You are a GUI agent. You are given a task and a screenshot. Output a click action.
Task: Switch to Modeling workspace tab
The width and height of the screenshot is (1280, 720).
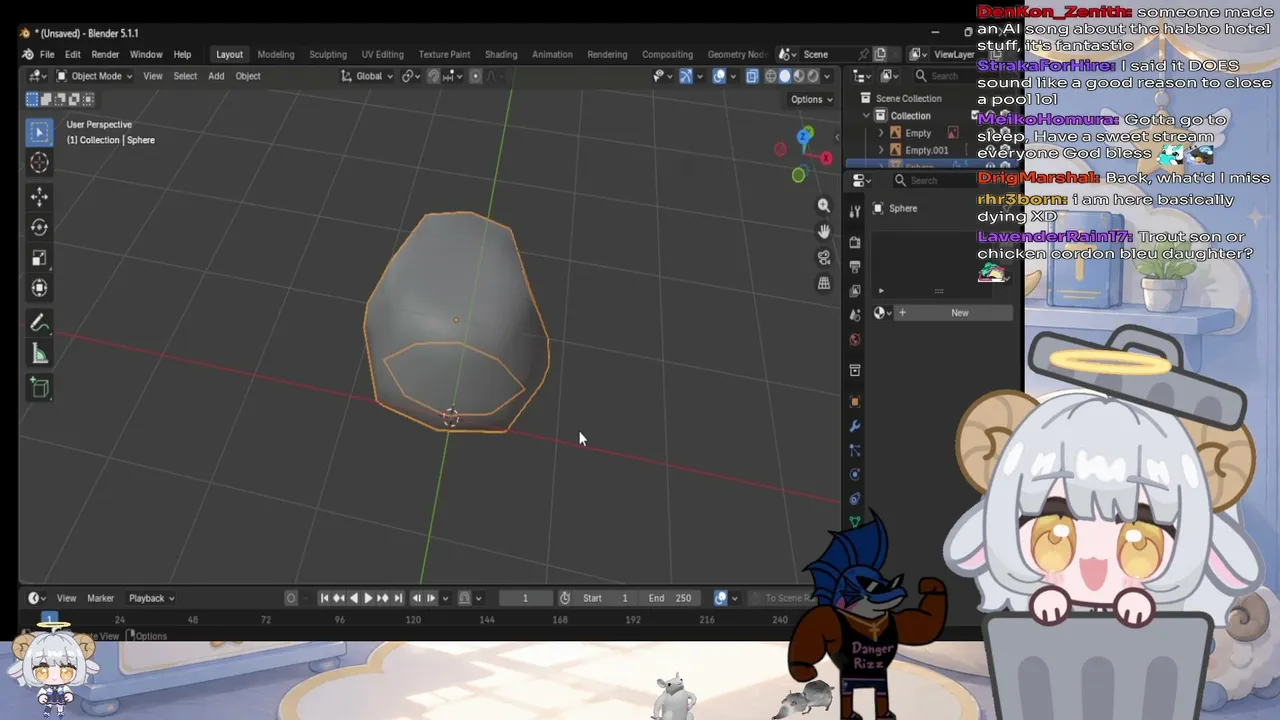tap(276, 54)
